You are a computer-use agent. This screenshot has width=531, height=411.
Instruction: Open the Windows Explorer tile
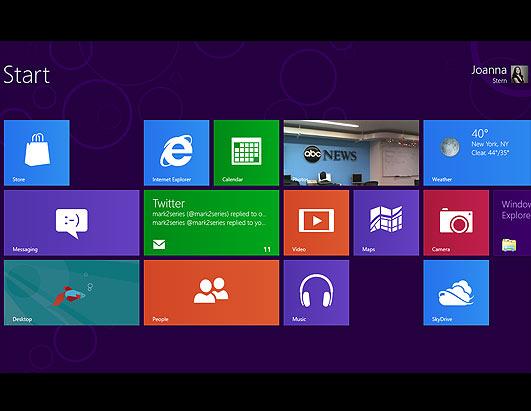512,223
